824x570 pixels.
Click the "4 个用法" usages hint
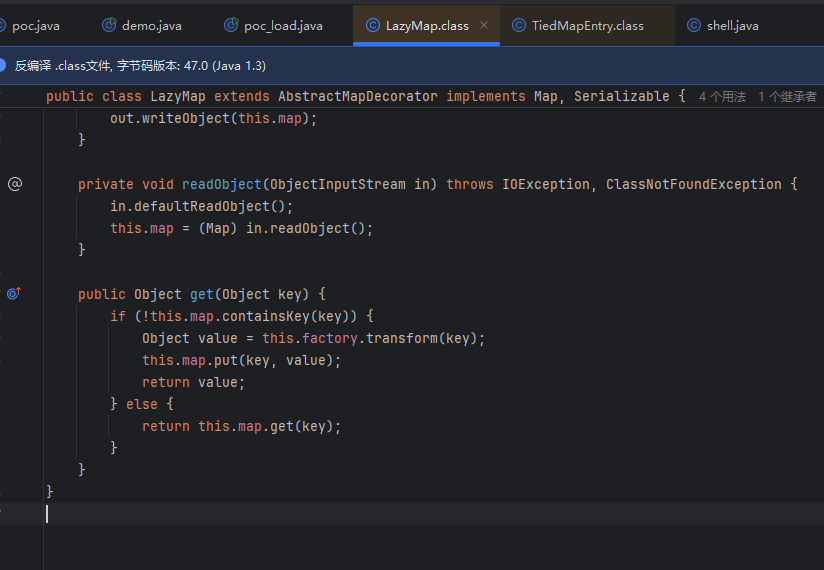(x=722, y=97)
